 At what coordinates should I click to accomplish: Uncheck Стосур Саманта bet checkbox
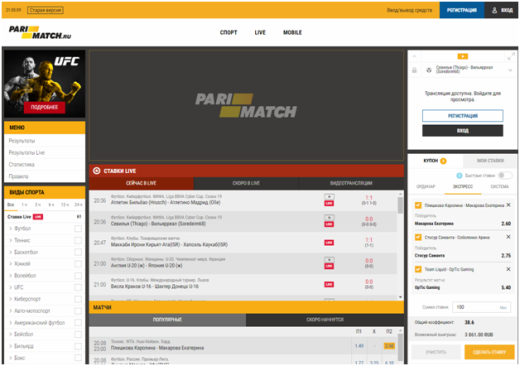pyautogui.click(x=418, y=237)
